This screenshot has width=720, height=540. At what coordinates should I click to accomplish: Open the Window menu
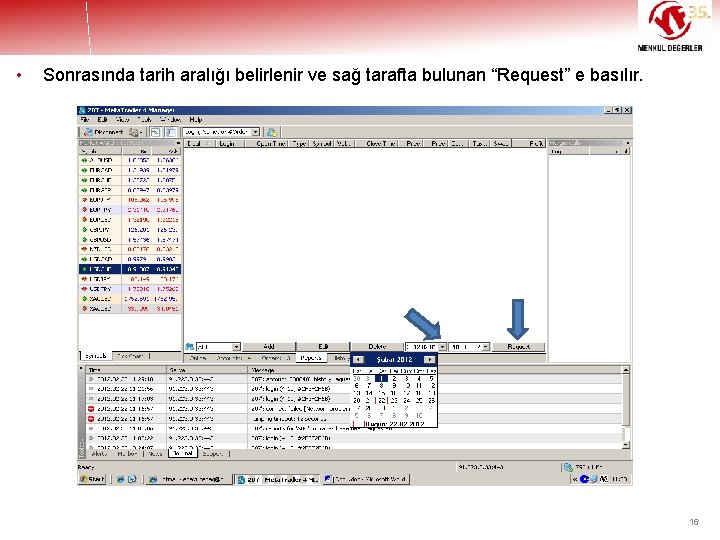pos(170,120)
